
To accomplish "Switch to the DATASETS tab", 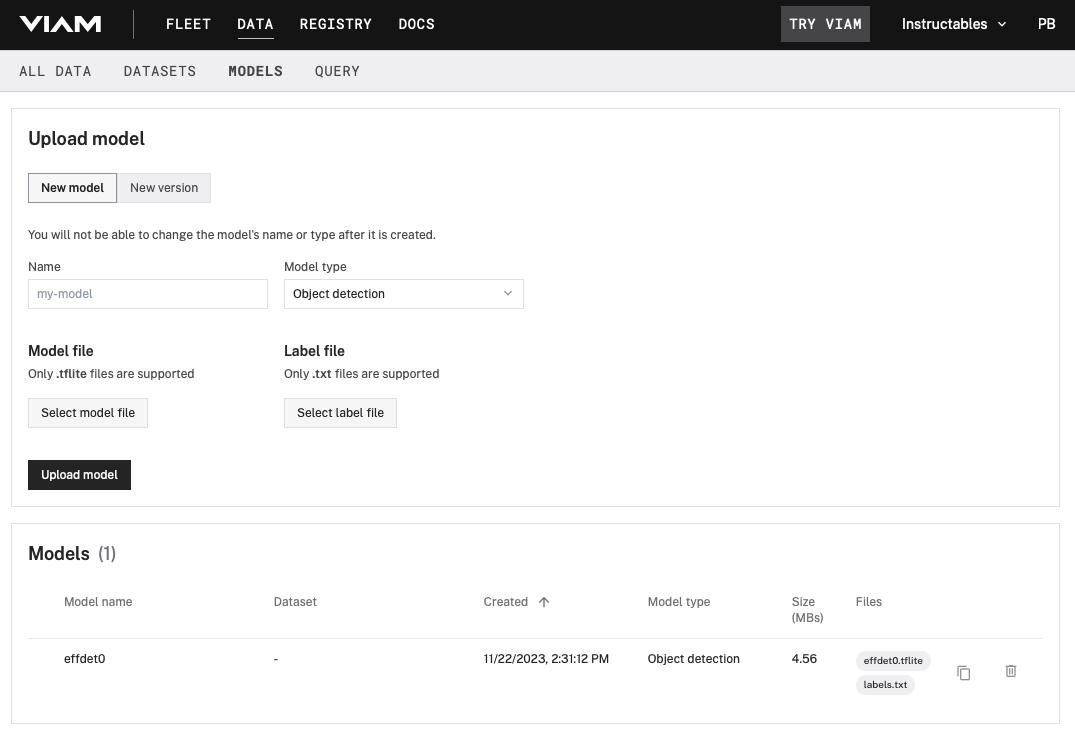I will [x=160, y=71].
